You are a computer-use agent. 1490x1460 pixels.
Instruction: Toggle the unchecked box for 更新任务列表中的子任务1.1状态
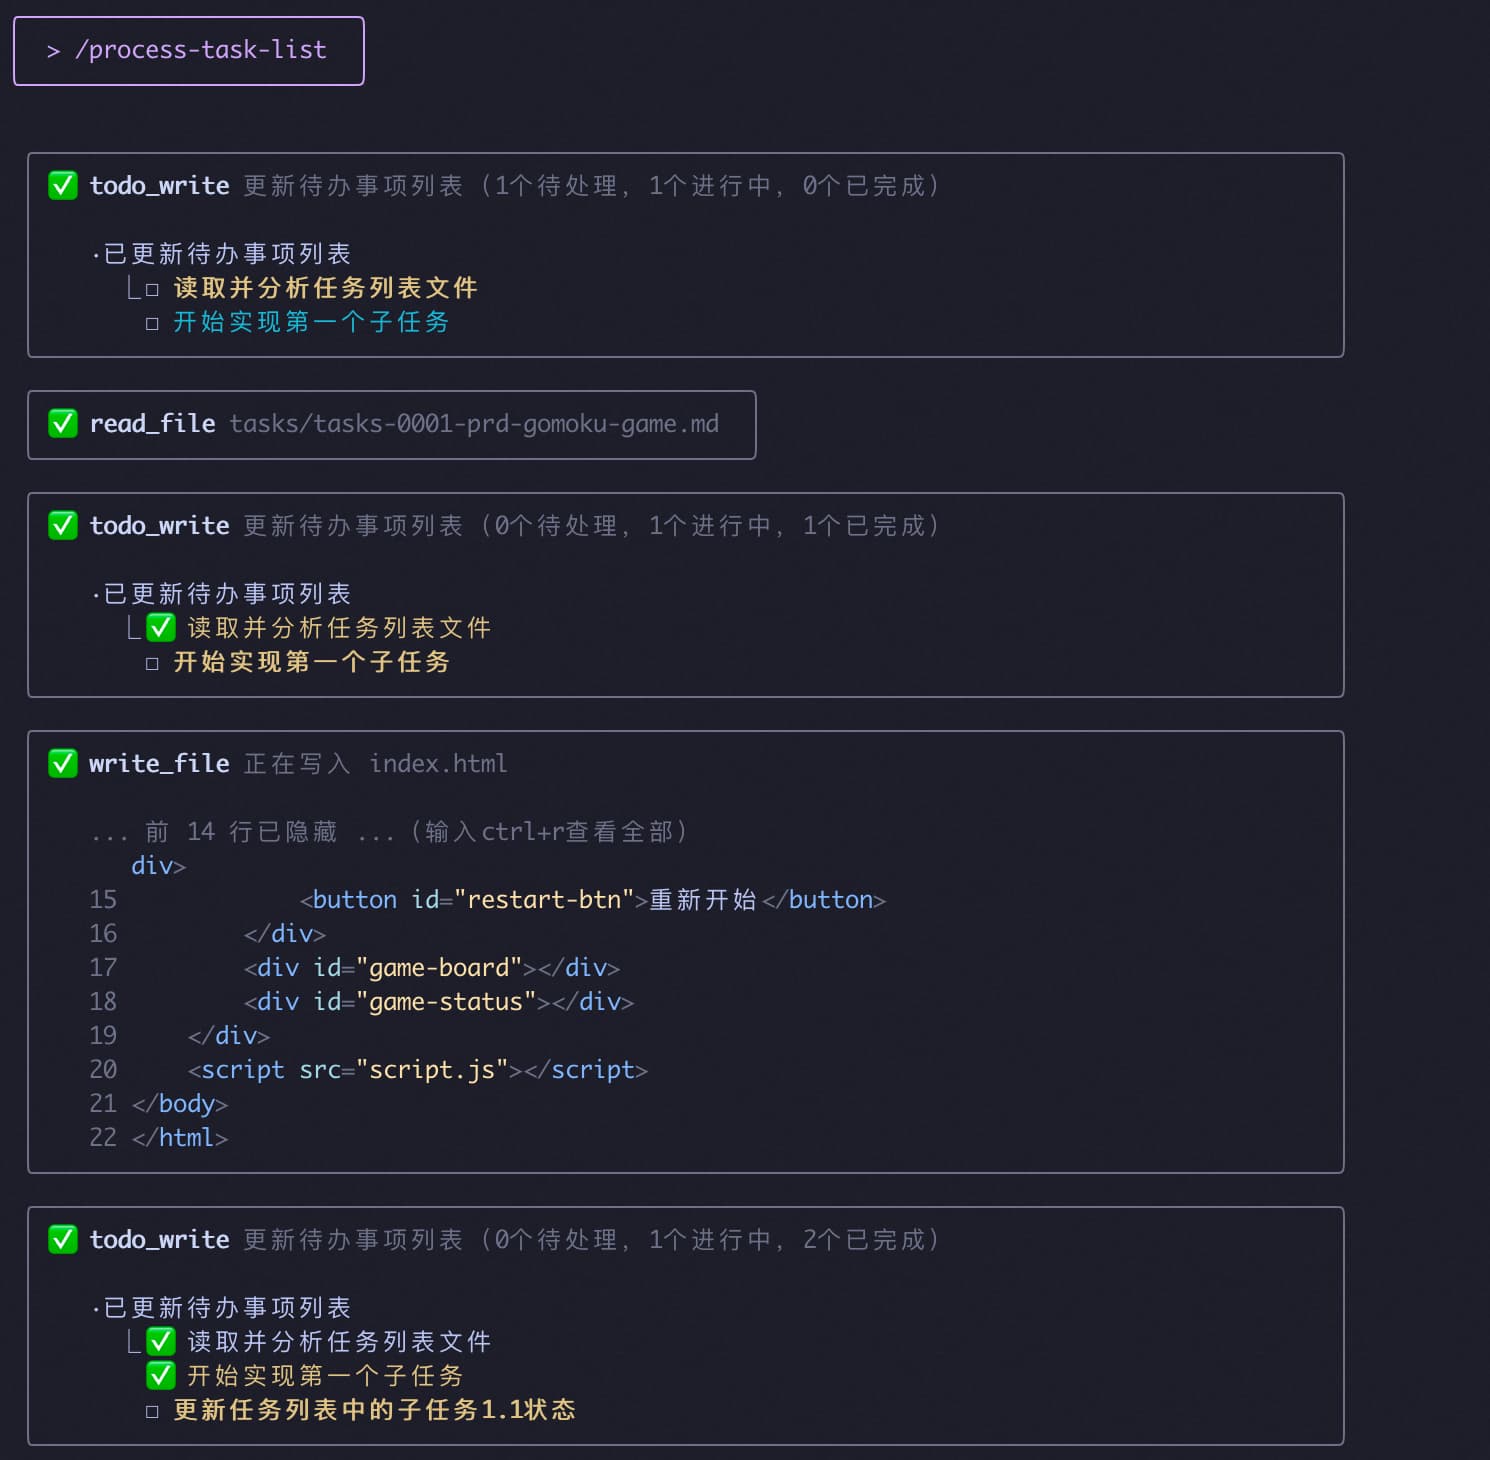(152, 1412)
